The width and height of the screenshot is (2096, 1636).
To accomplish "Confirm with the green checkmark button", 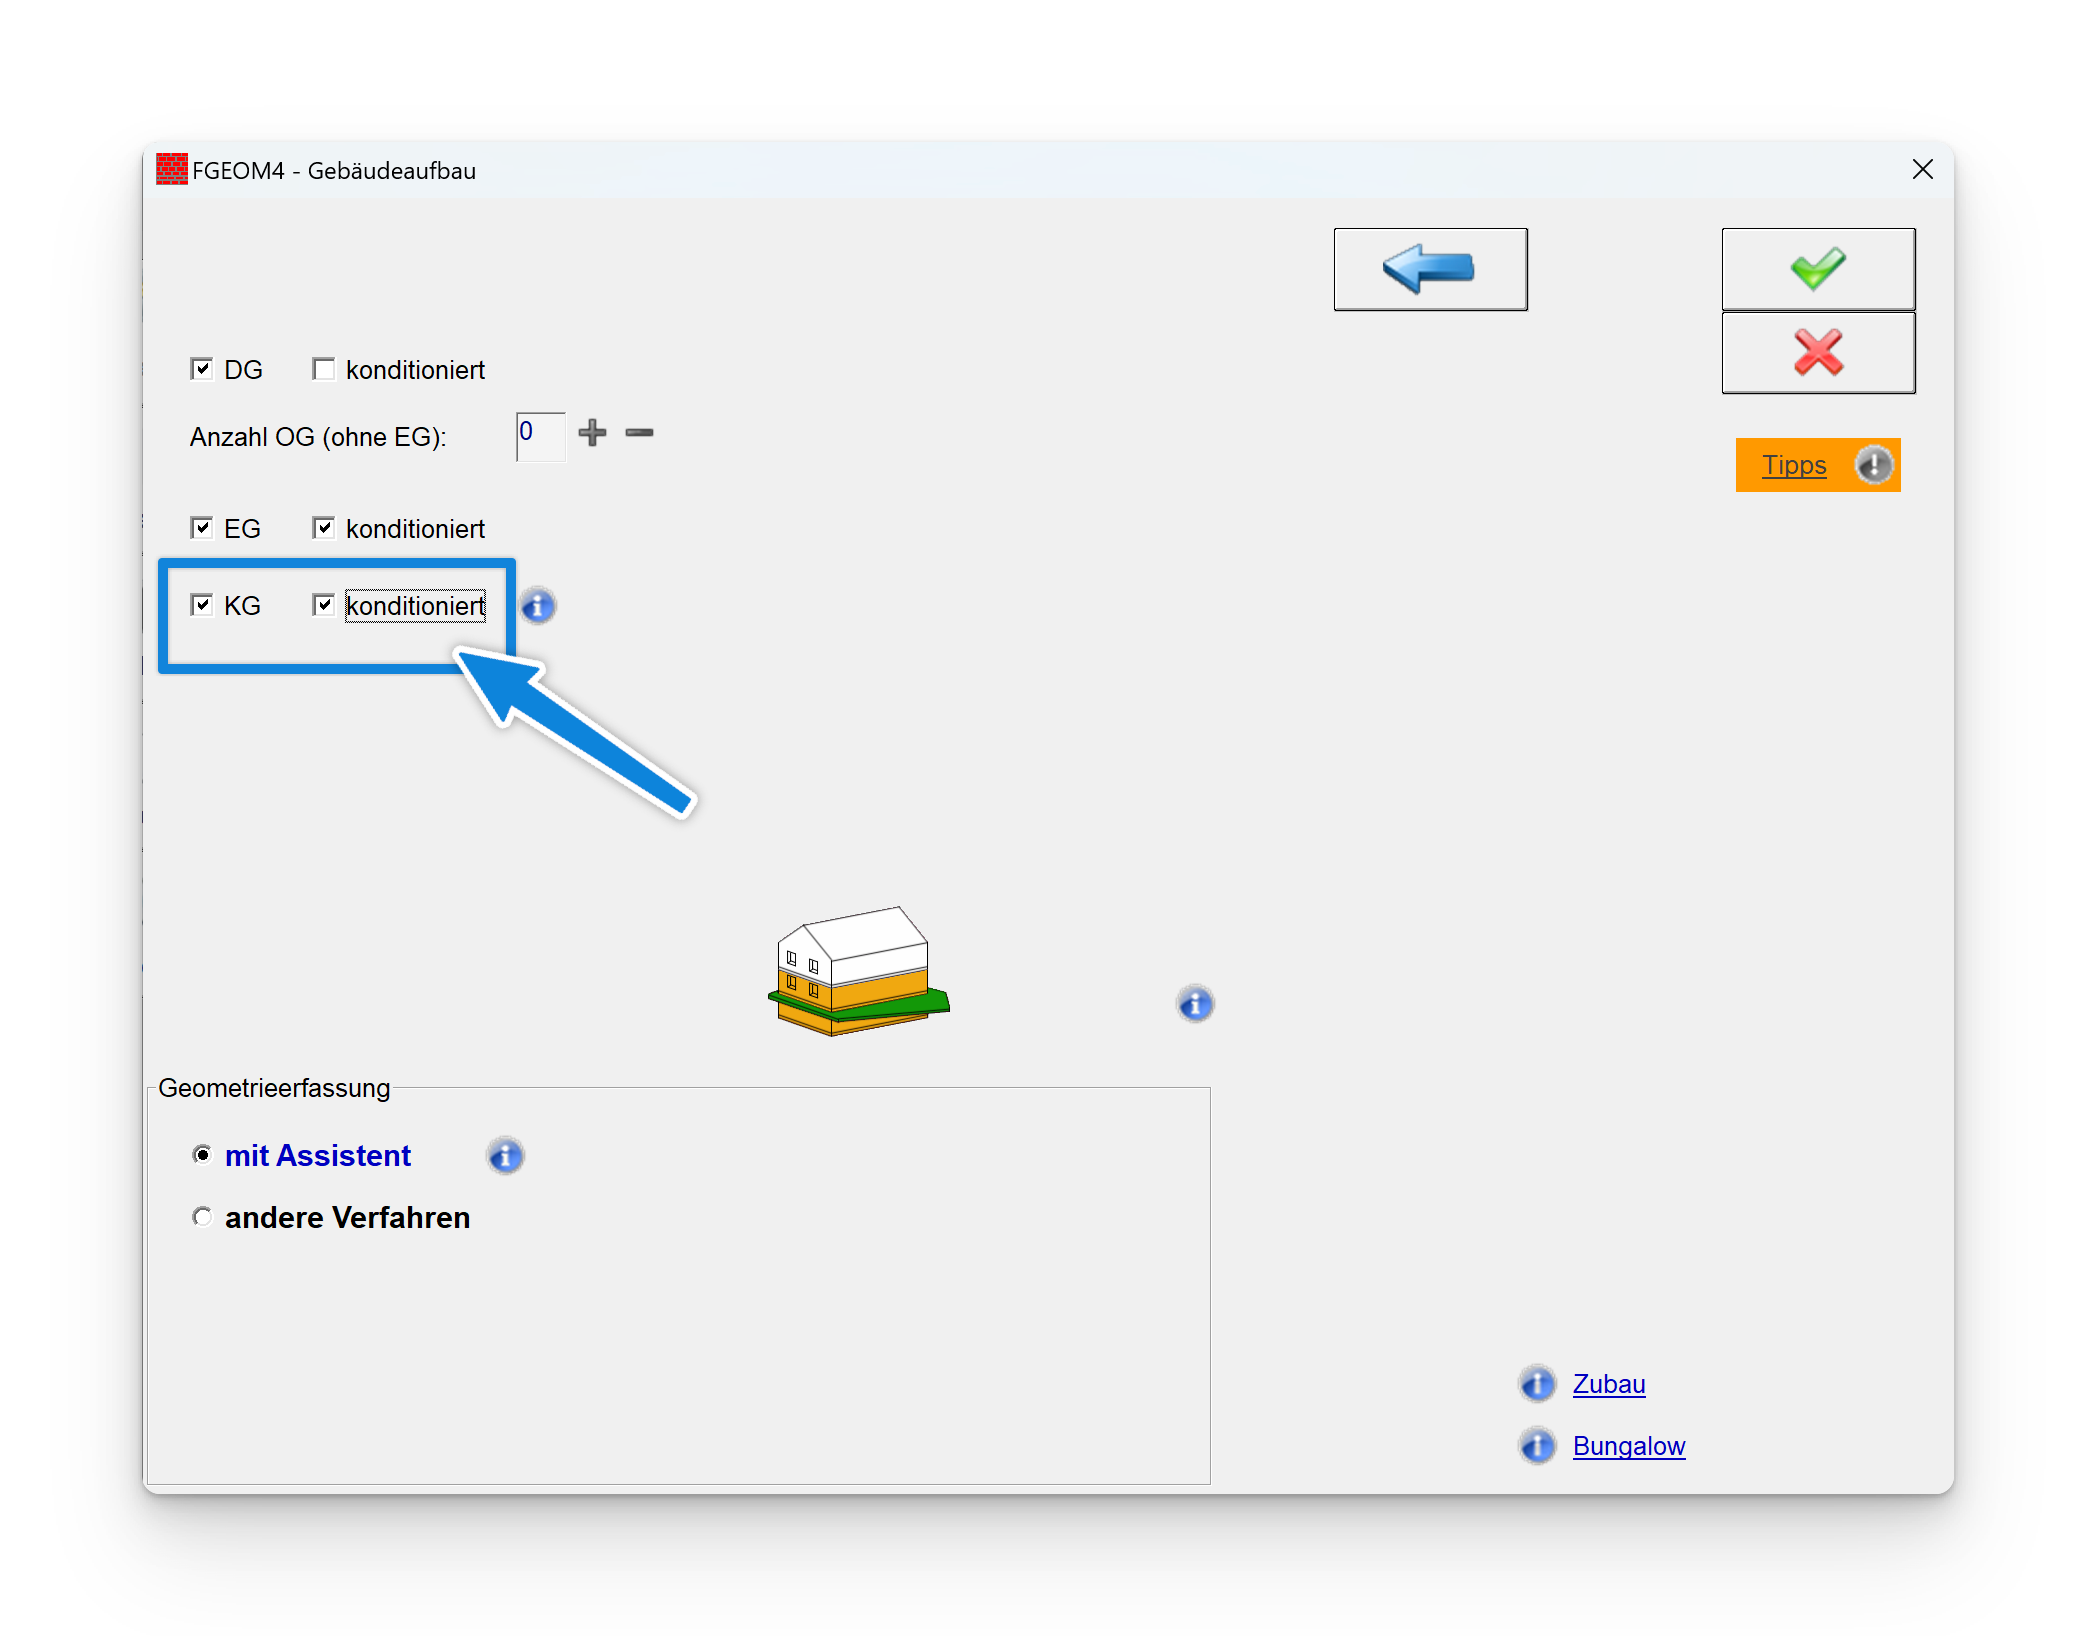I will tap(1817, 269).
